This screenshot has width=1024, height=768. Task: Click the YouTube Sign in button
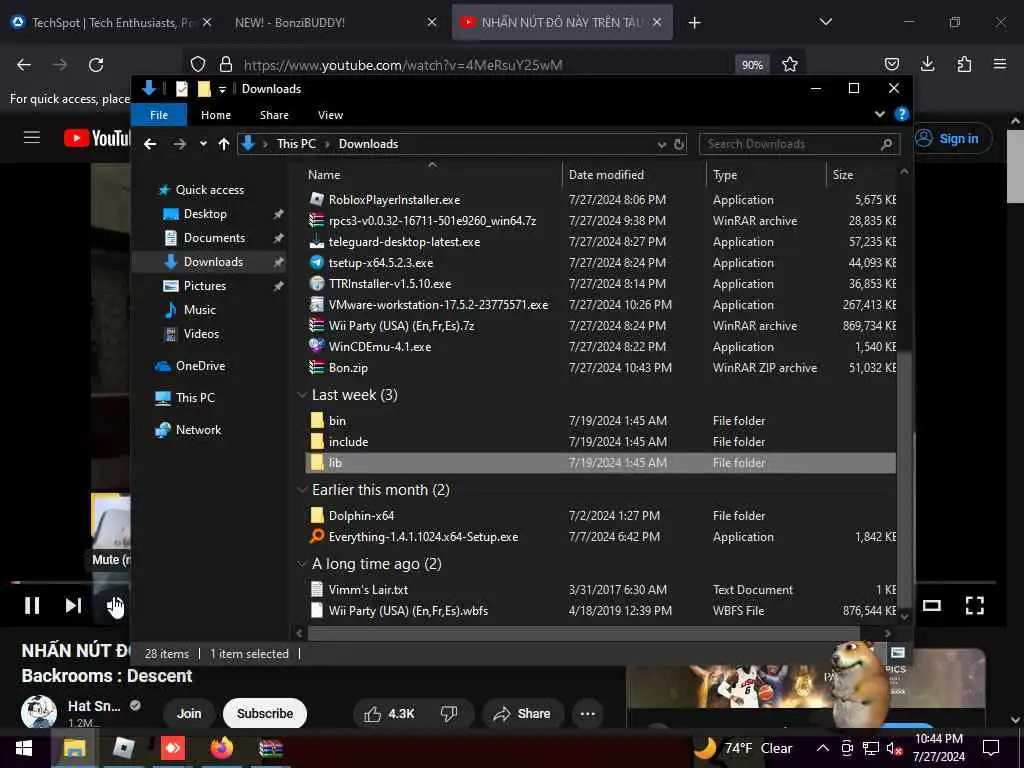point(952,138)
